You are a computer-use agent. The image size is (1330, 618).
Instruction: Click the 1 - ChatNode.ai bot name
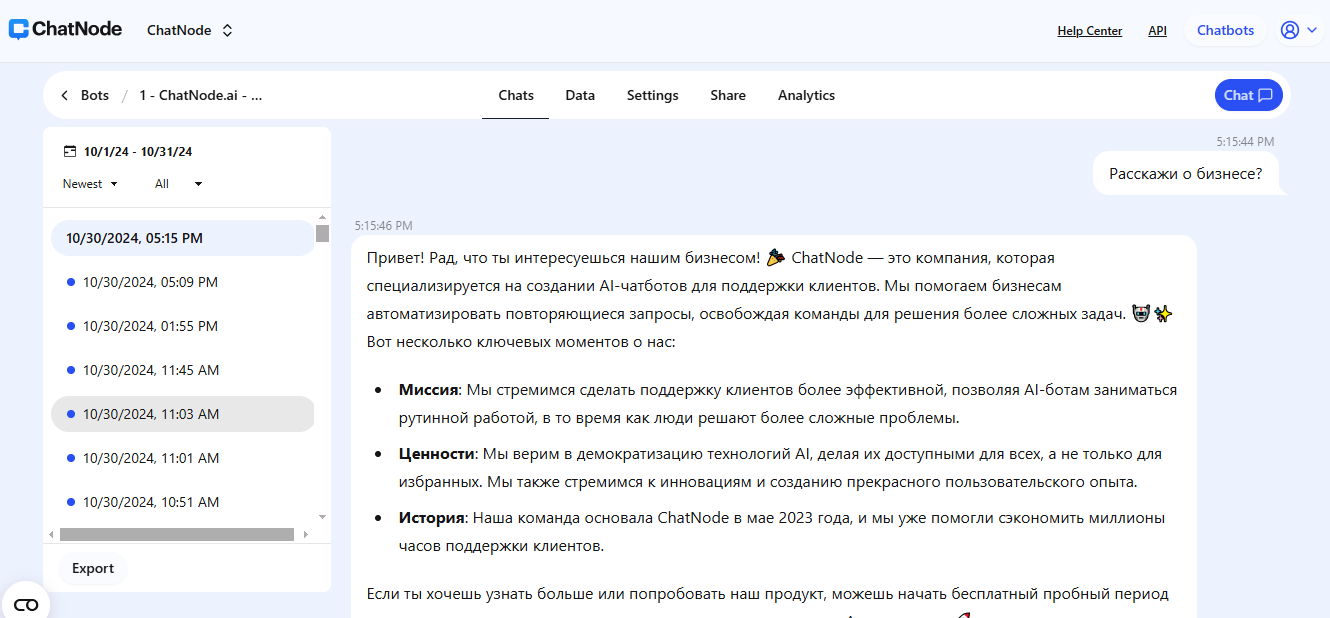(x=200, y=96)
